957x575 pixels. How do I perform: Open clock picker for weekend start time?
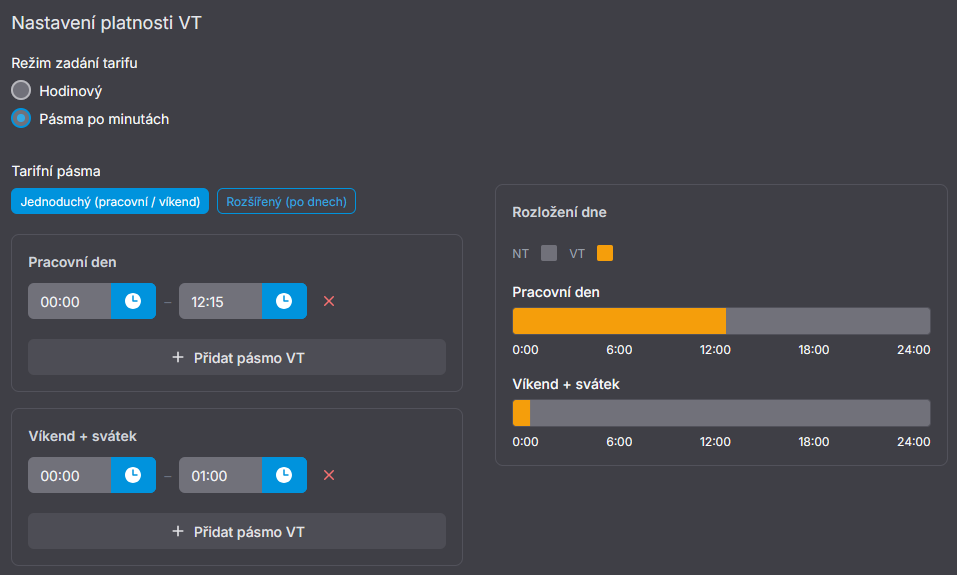[133, 475]
